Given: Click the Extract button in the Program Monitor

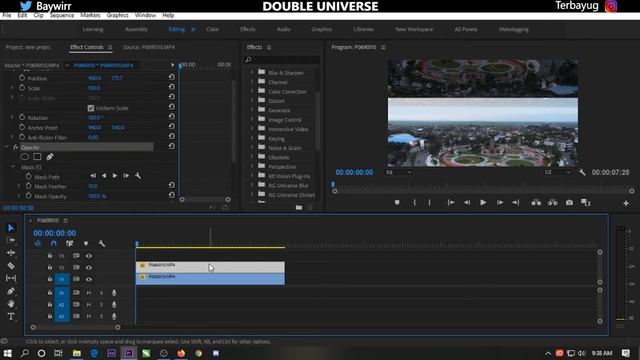Looking at the screenshot, I should [x=553, y=202].
